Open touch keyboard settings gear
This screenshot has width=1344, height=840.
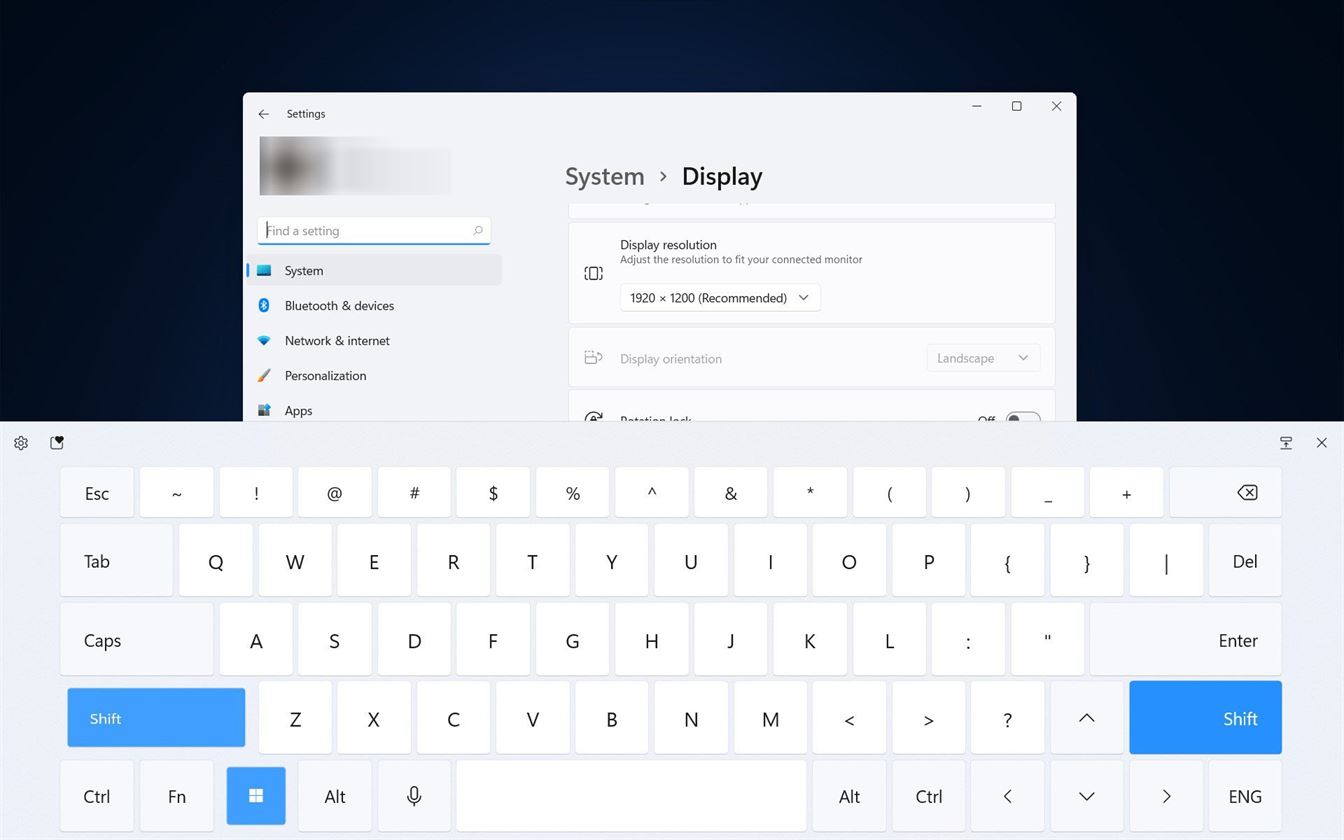click(x=21, y=443)
